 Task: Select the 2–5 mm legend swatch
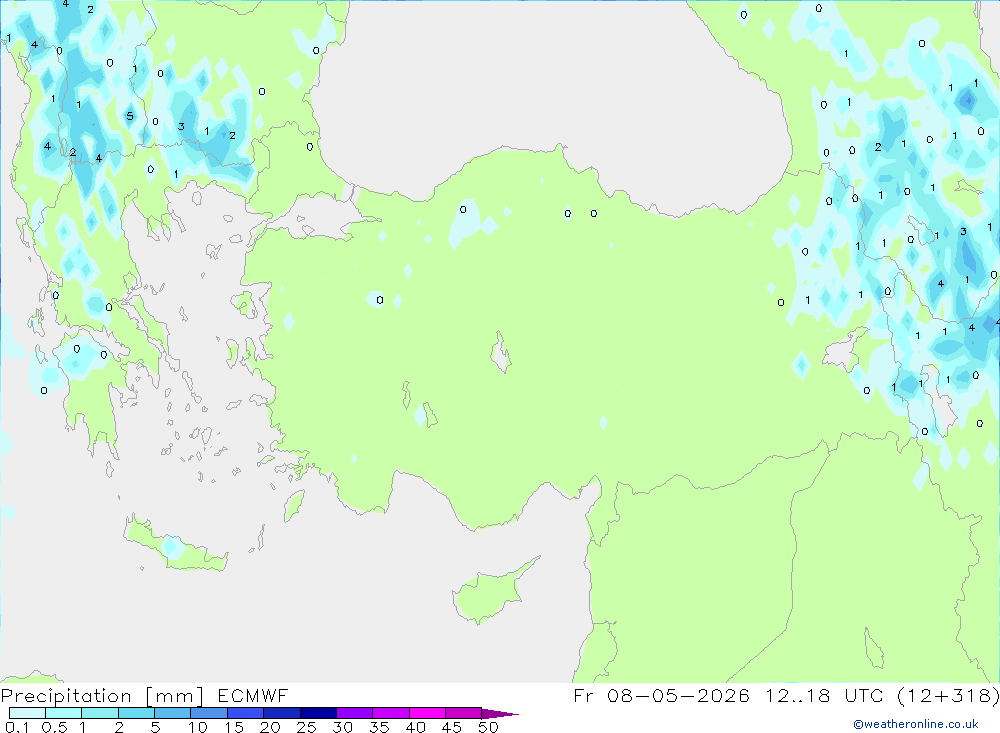click(136, 713)
